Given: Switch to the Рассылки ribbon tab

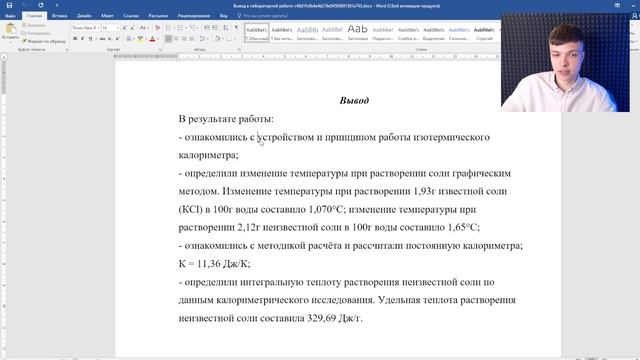Looking at the screenshot, I should pyautogui.click(x=158, y=16).
